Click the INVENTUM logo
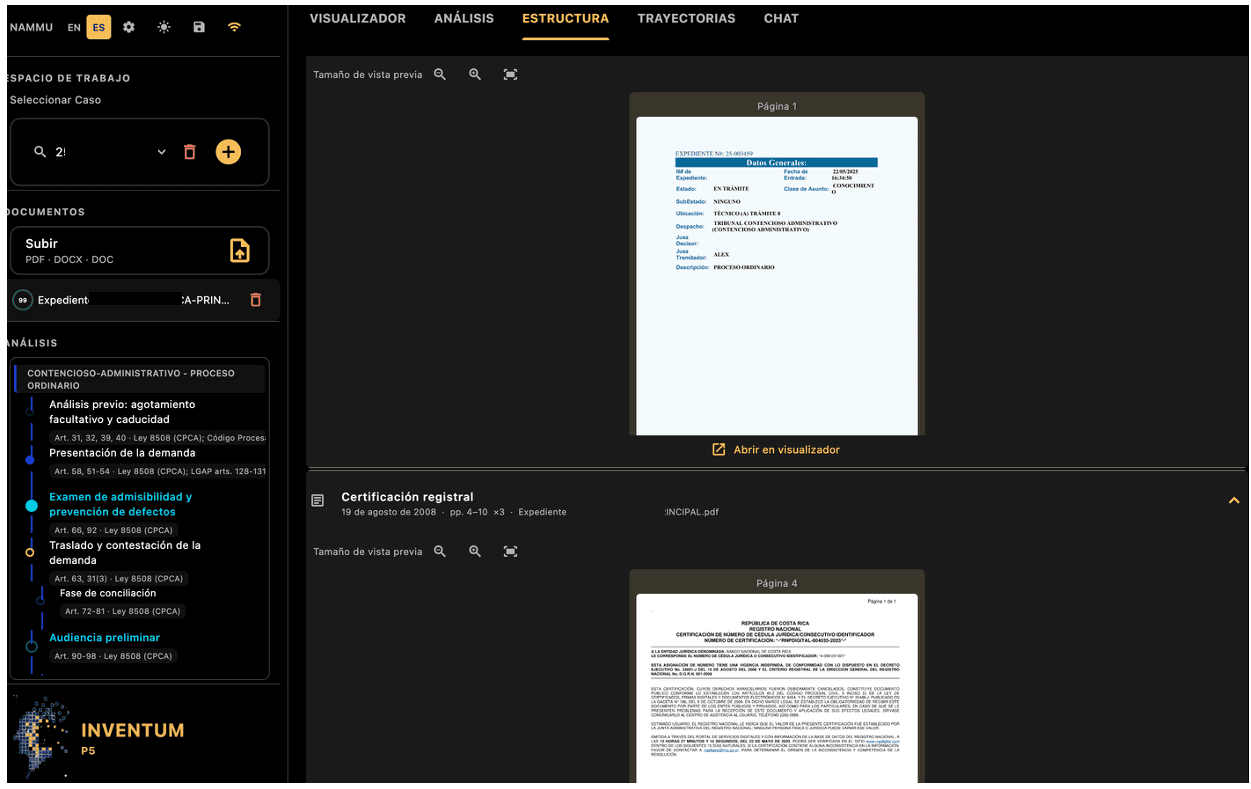 click(99, 738)
